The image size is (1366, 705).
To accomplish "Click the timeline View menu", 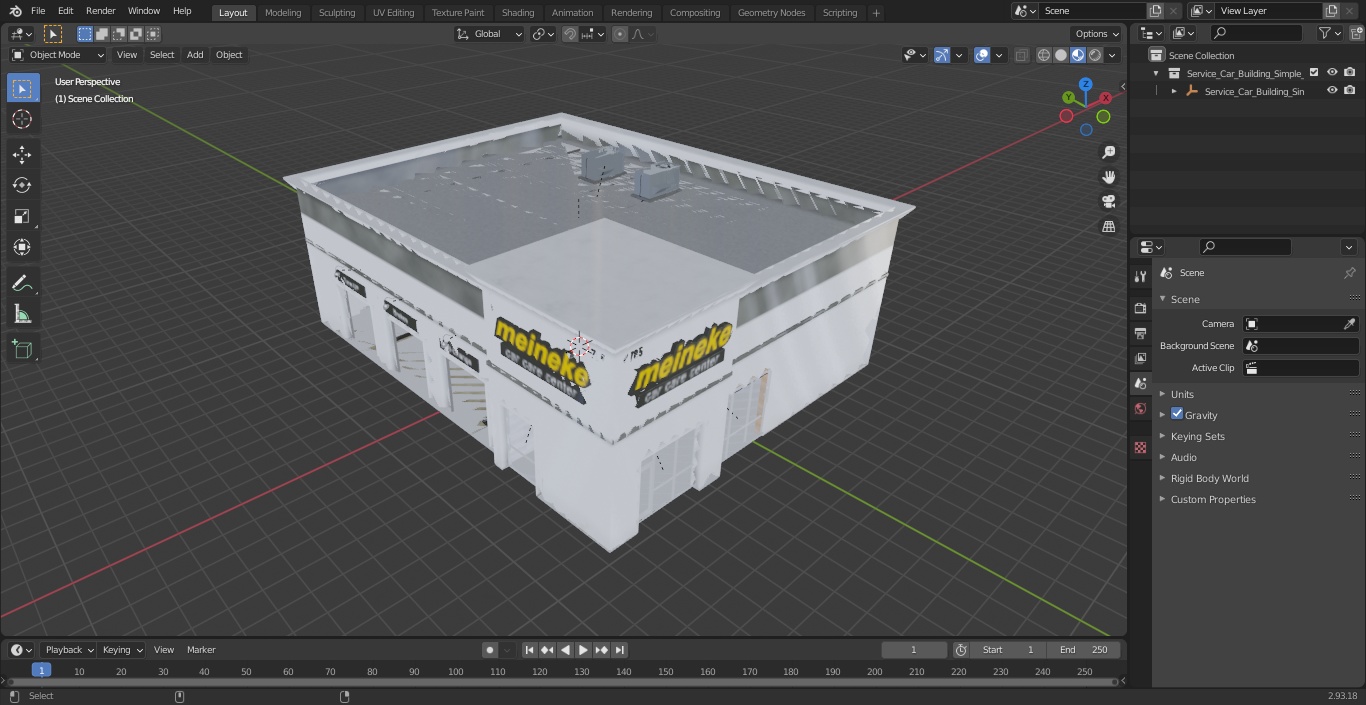I will point(164,650).
